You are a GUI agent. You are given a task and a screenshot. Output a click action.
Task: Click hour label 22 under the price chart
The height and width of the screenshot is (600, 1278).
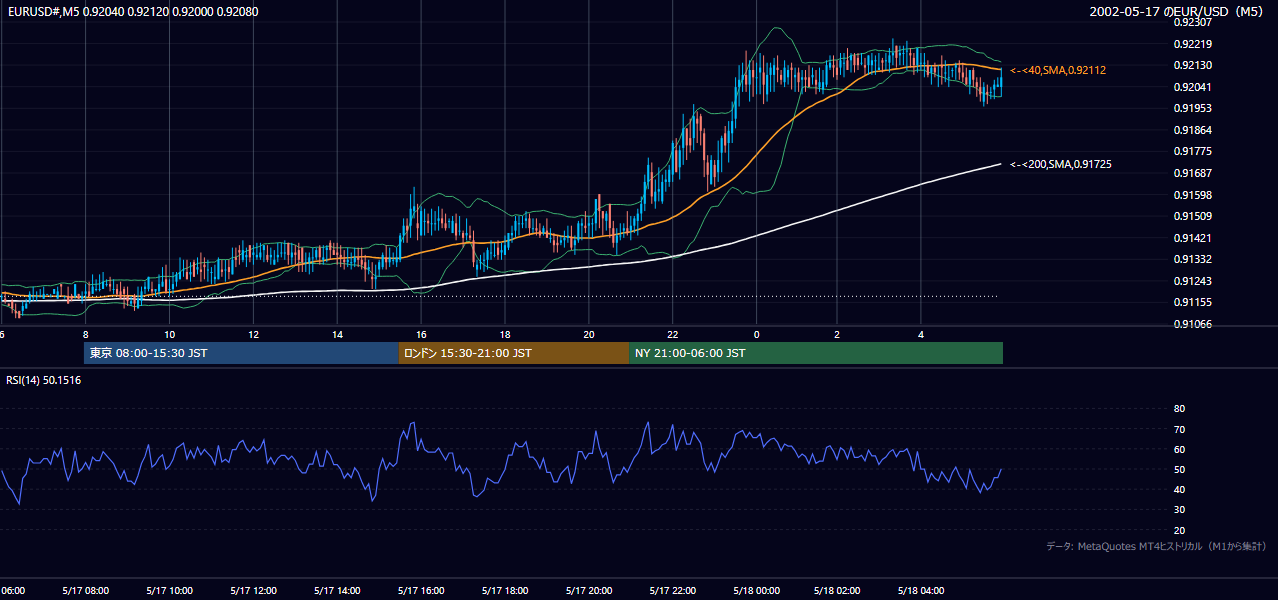tap(673, 335)
